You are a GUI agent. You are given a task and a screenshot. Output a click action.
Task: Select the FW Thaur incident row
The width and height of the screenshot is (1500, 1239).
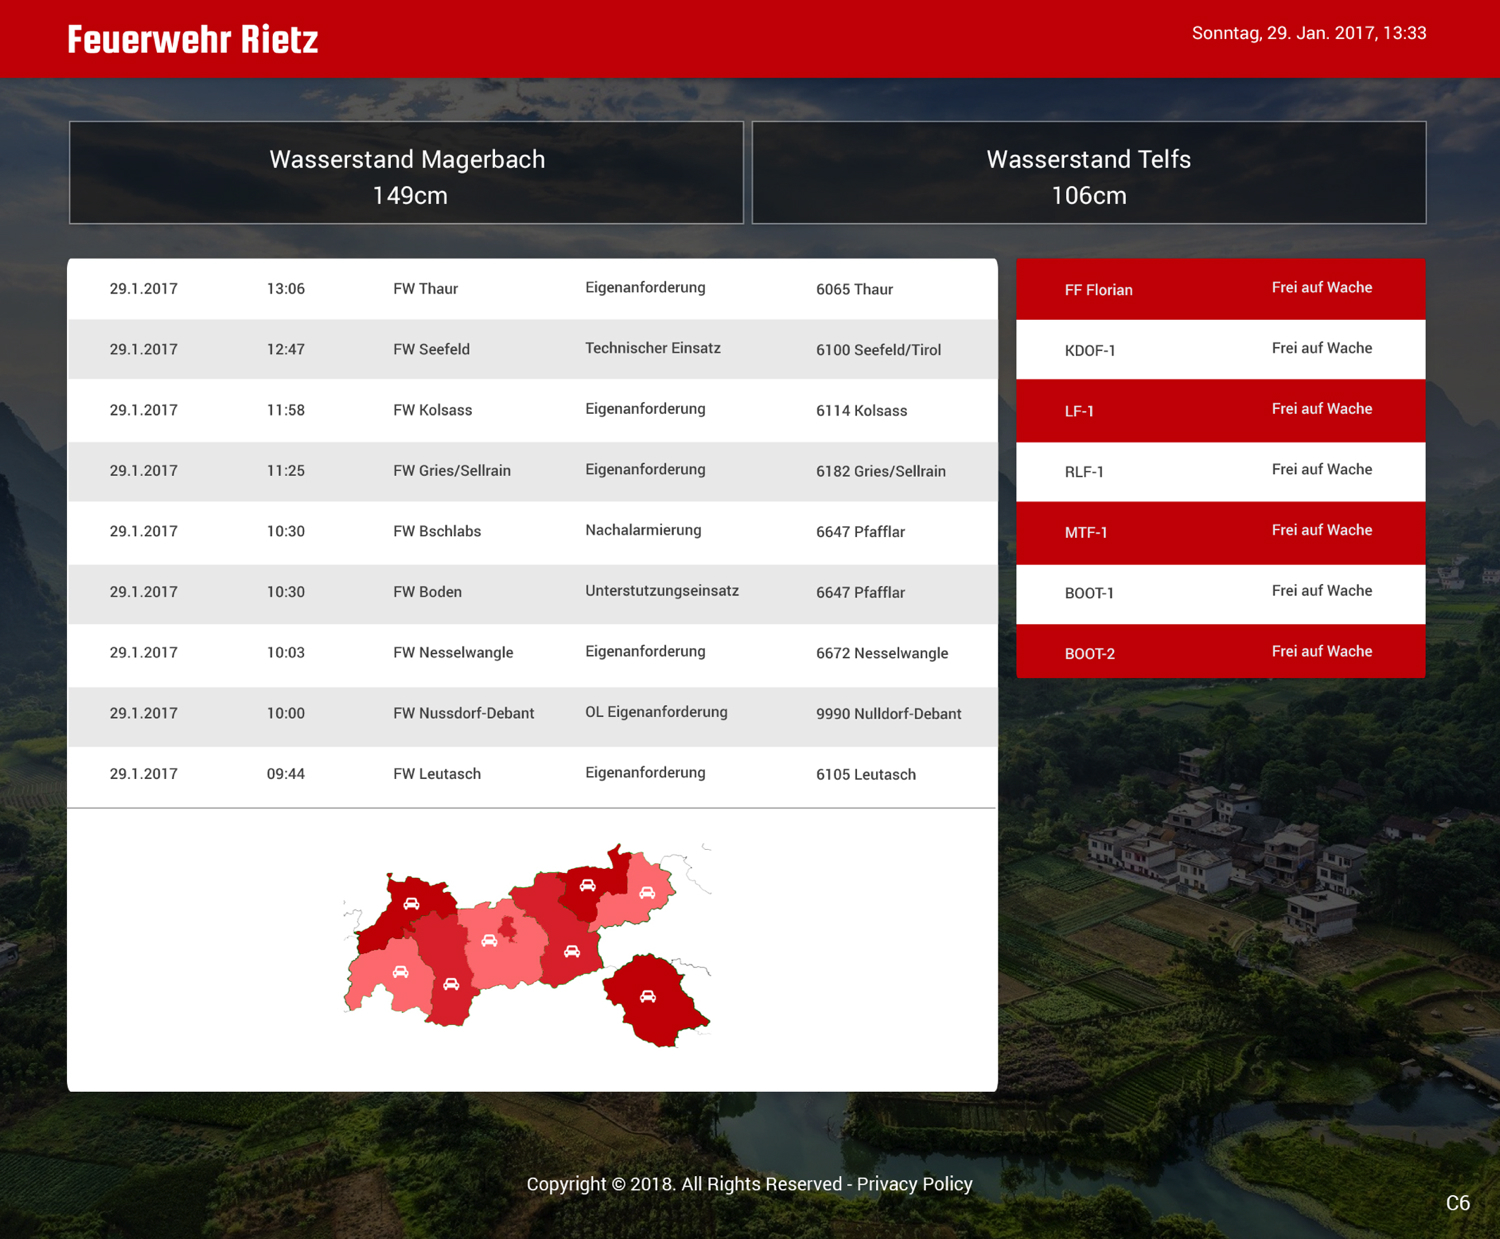[x=532, y=289]
